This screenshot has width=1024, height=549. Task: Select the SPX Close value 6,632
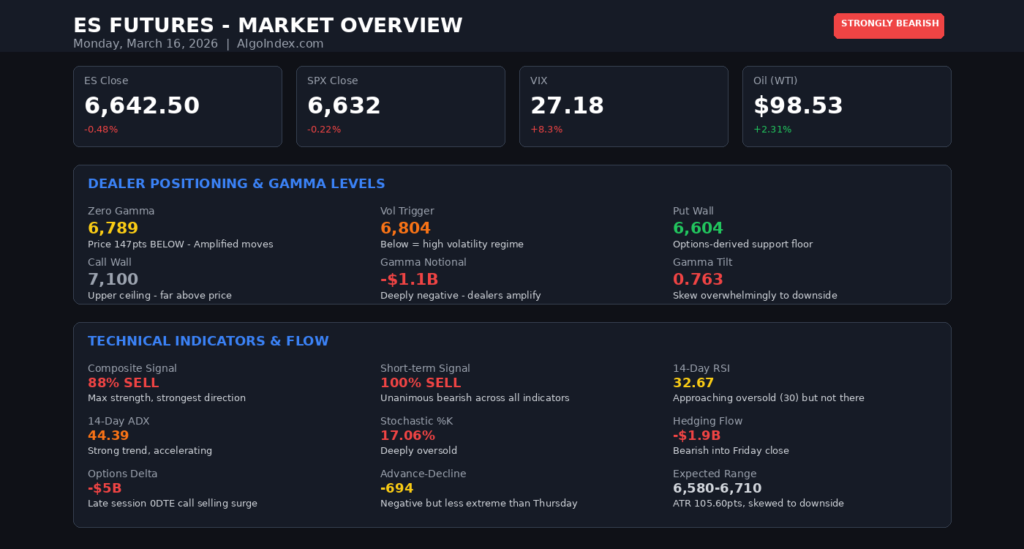pyautogui.click(x=344, y=105)
